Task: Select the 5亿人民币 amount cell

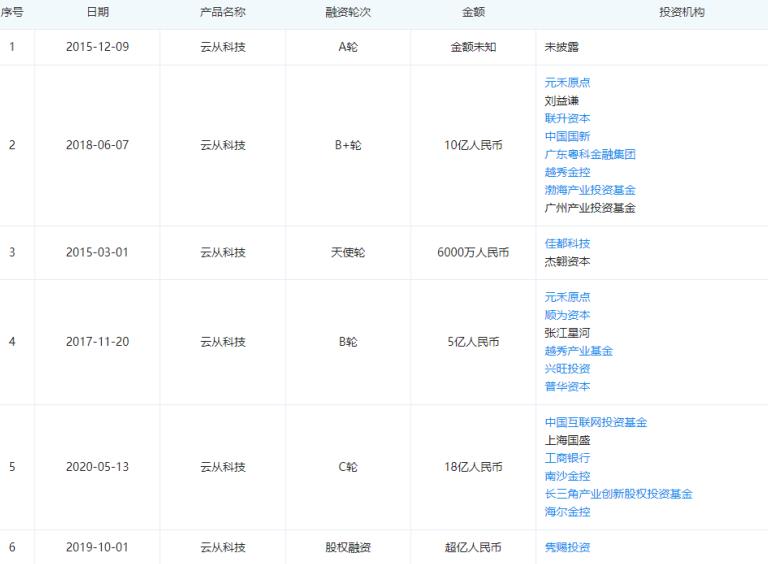Action: [x=473, y=342]
